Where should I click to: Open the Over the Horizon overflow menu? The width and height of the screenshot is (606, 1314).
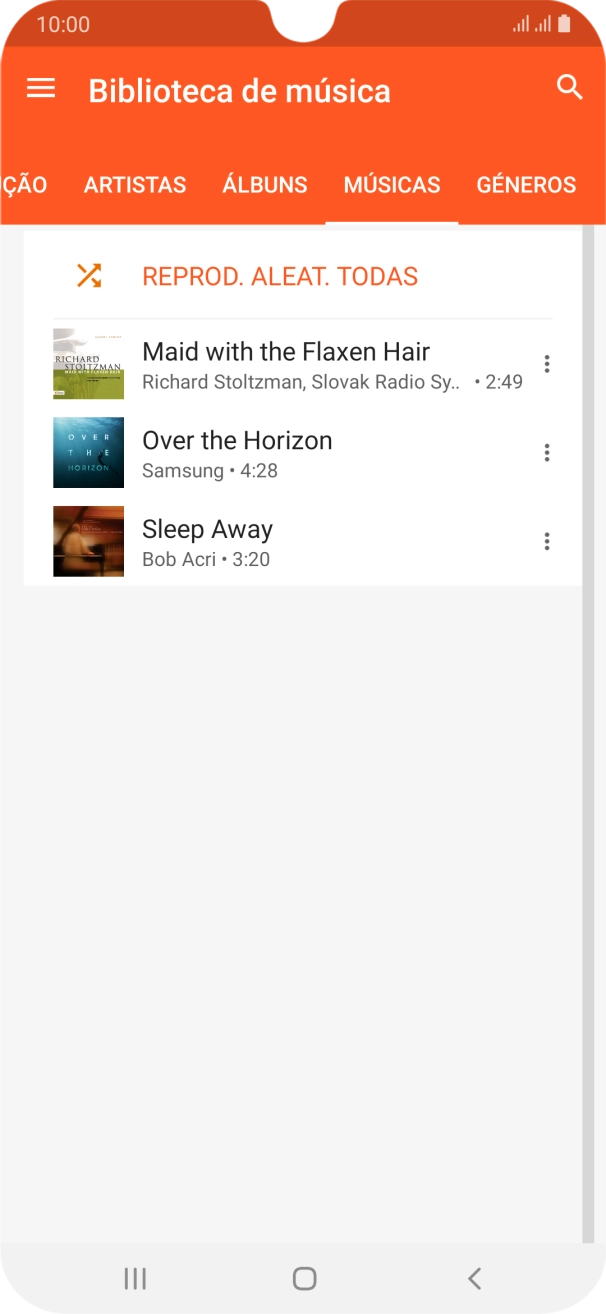(x=546, y=453)
